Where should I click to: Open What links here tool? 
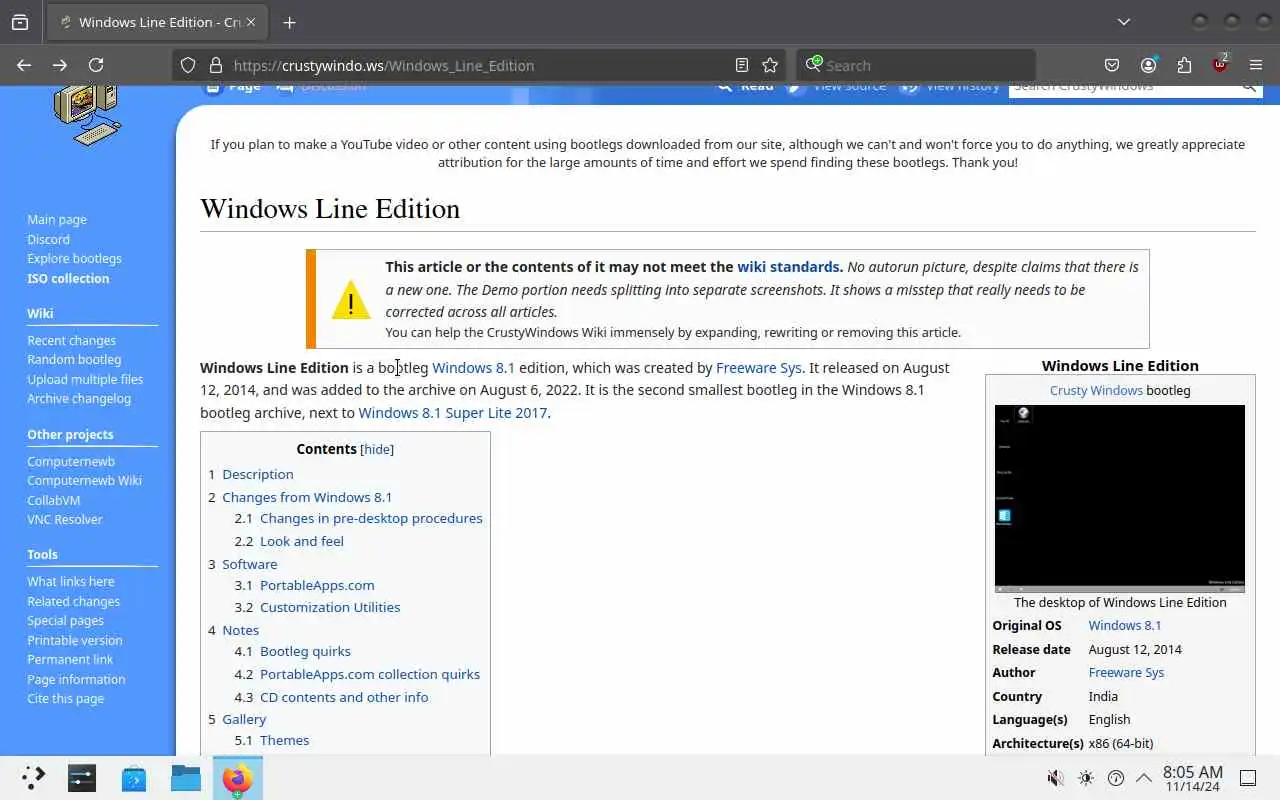pyautogui.click(x=70, y=582)
